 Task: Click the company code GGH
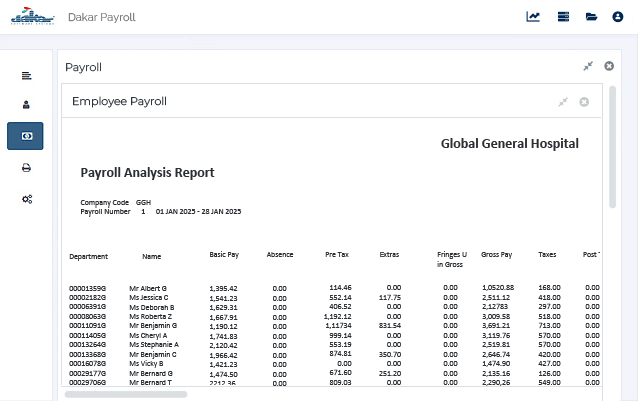point(143,203)
